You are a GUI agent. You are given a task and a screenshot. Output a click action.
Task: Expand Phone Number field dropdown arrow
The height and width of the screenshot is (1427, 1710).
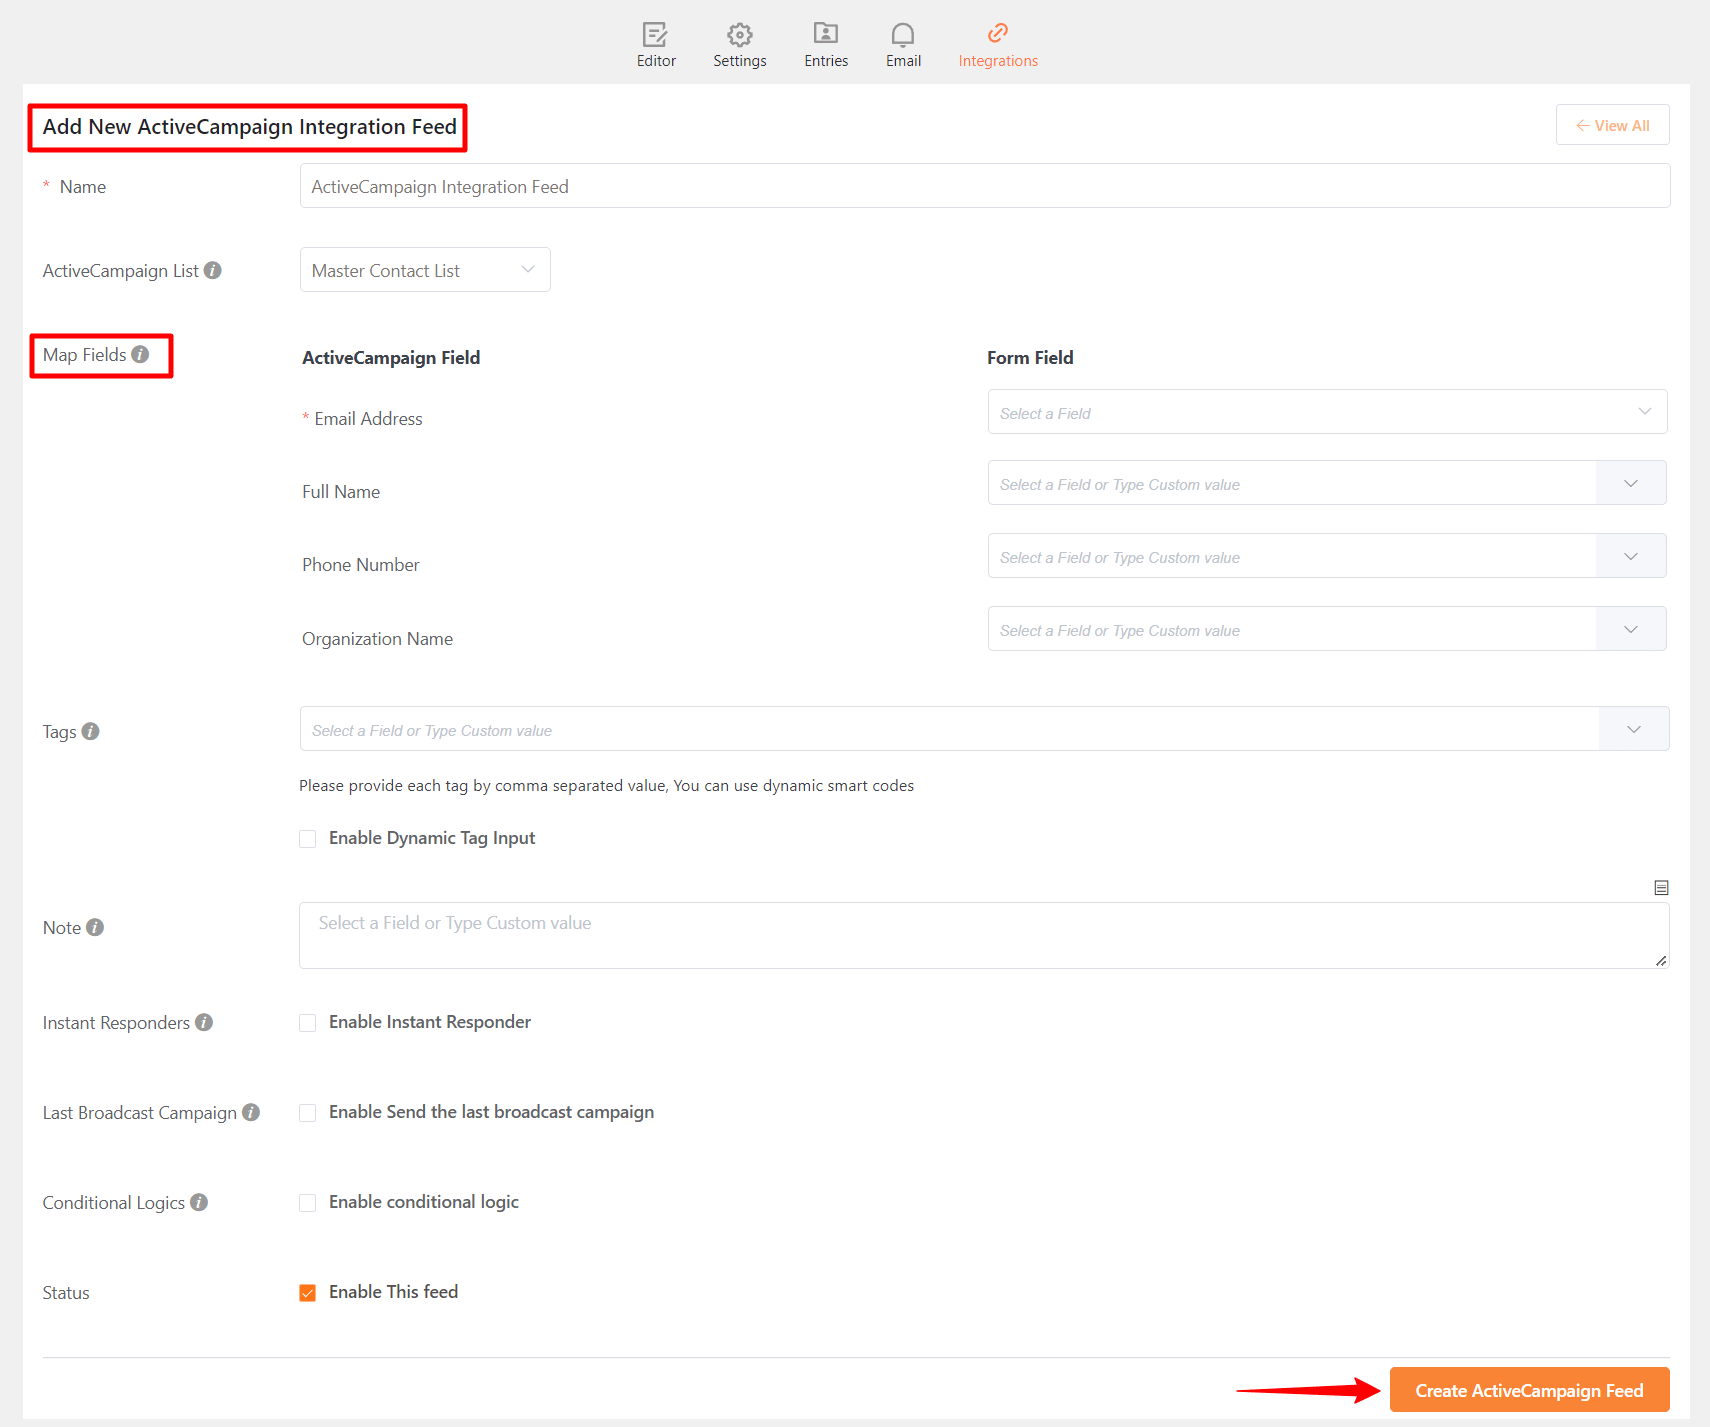pos(1631,556)
